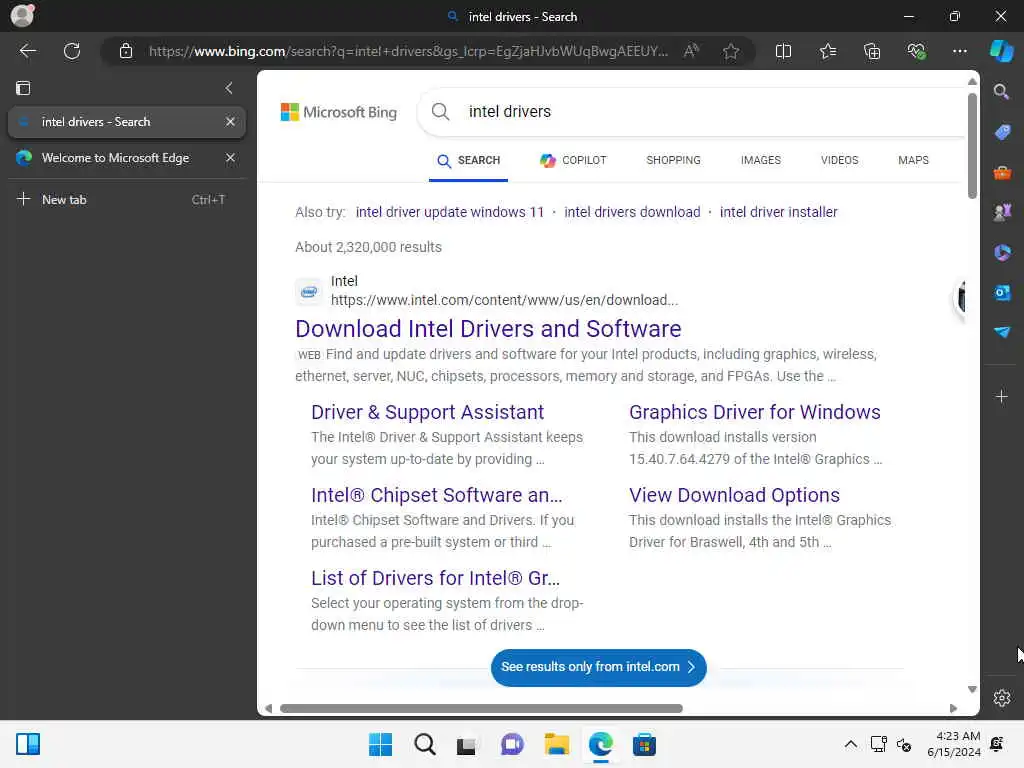1024x768 pixels.
Task: Switch to the MAPS search tab
Action: (913, 160)
